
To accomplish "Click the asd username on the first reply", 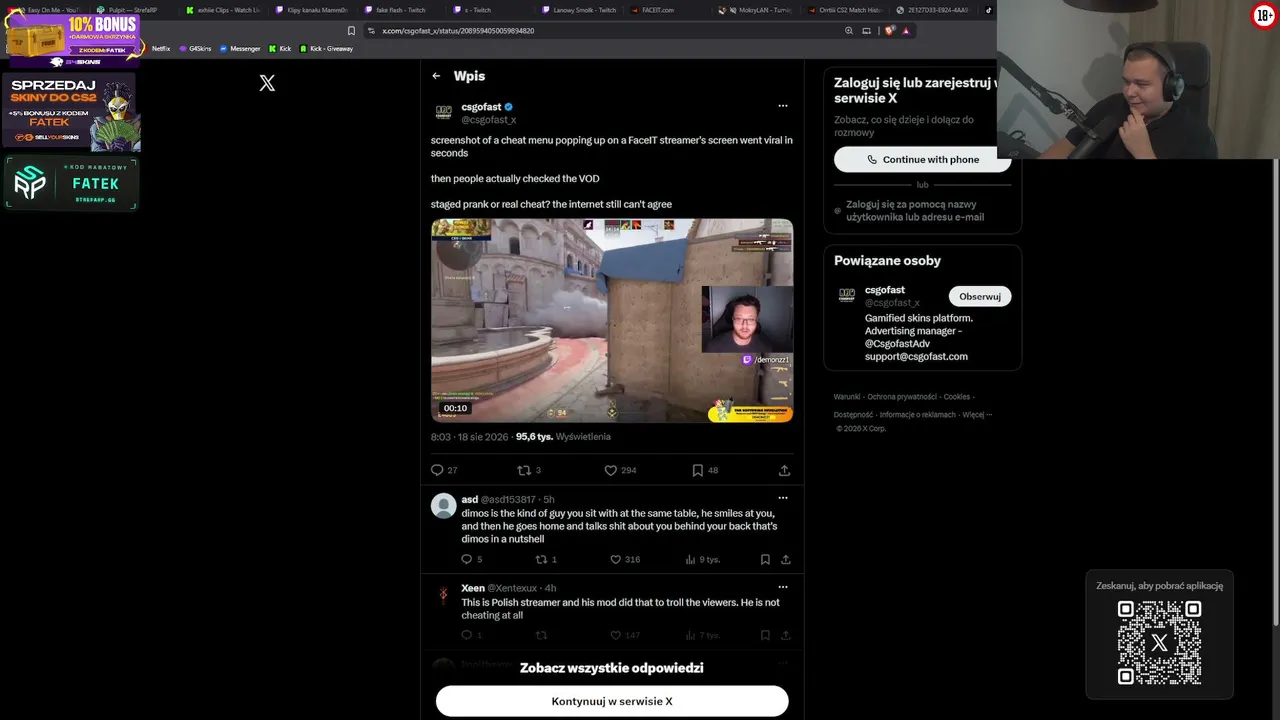I will [x=469, y=499].
